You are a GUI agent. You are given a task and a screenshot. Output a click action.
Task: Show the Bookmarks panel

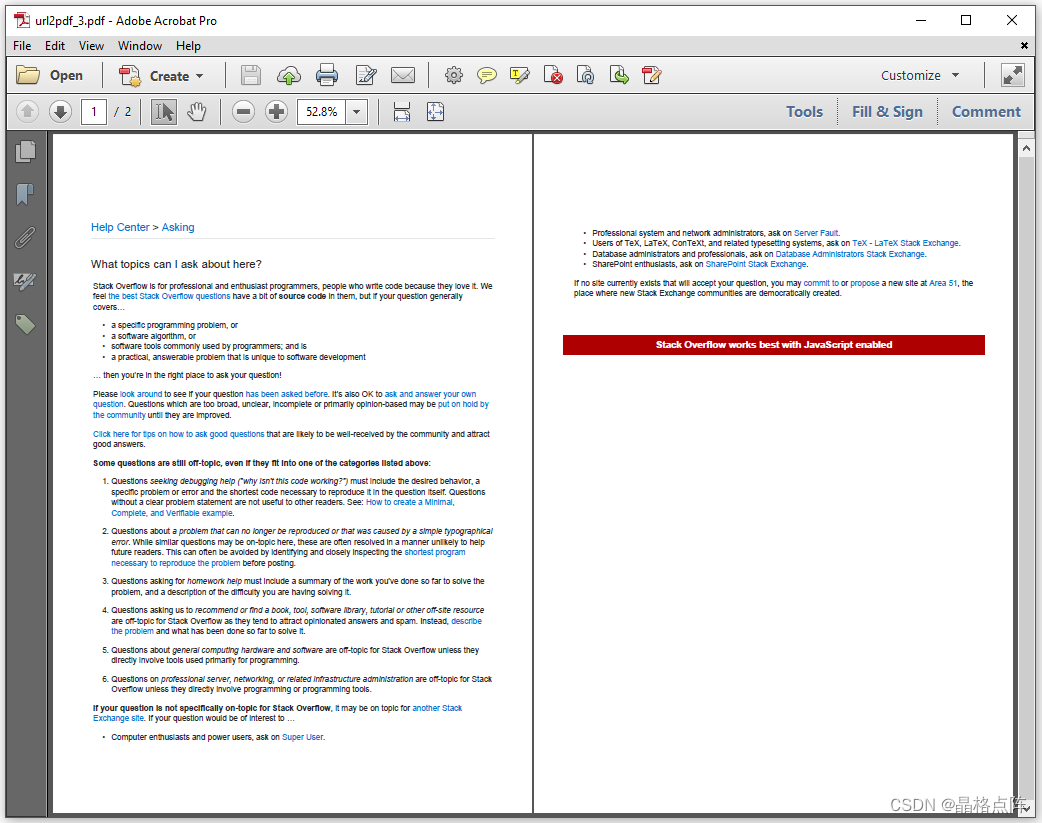click(x=25, y=195)
